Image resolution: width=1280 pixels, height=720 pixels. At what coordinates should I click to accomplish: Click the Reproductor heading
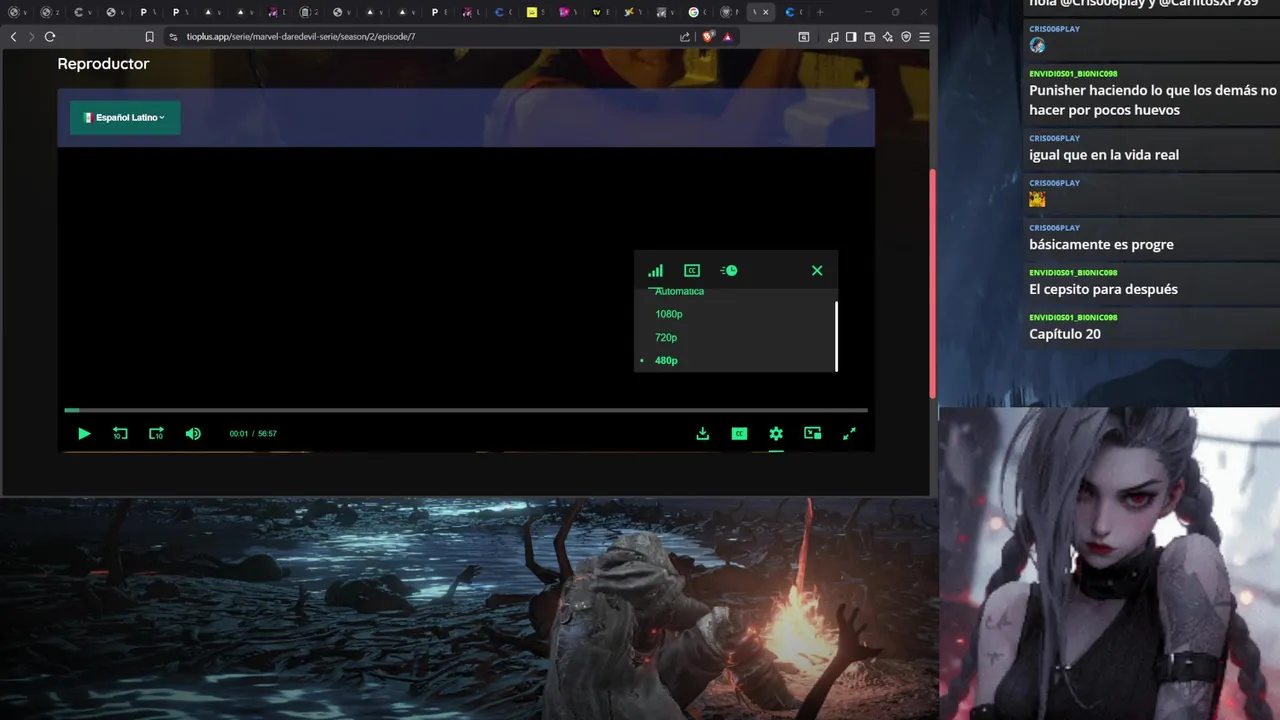pos(103,64)
